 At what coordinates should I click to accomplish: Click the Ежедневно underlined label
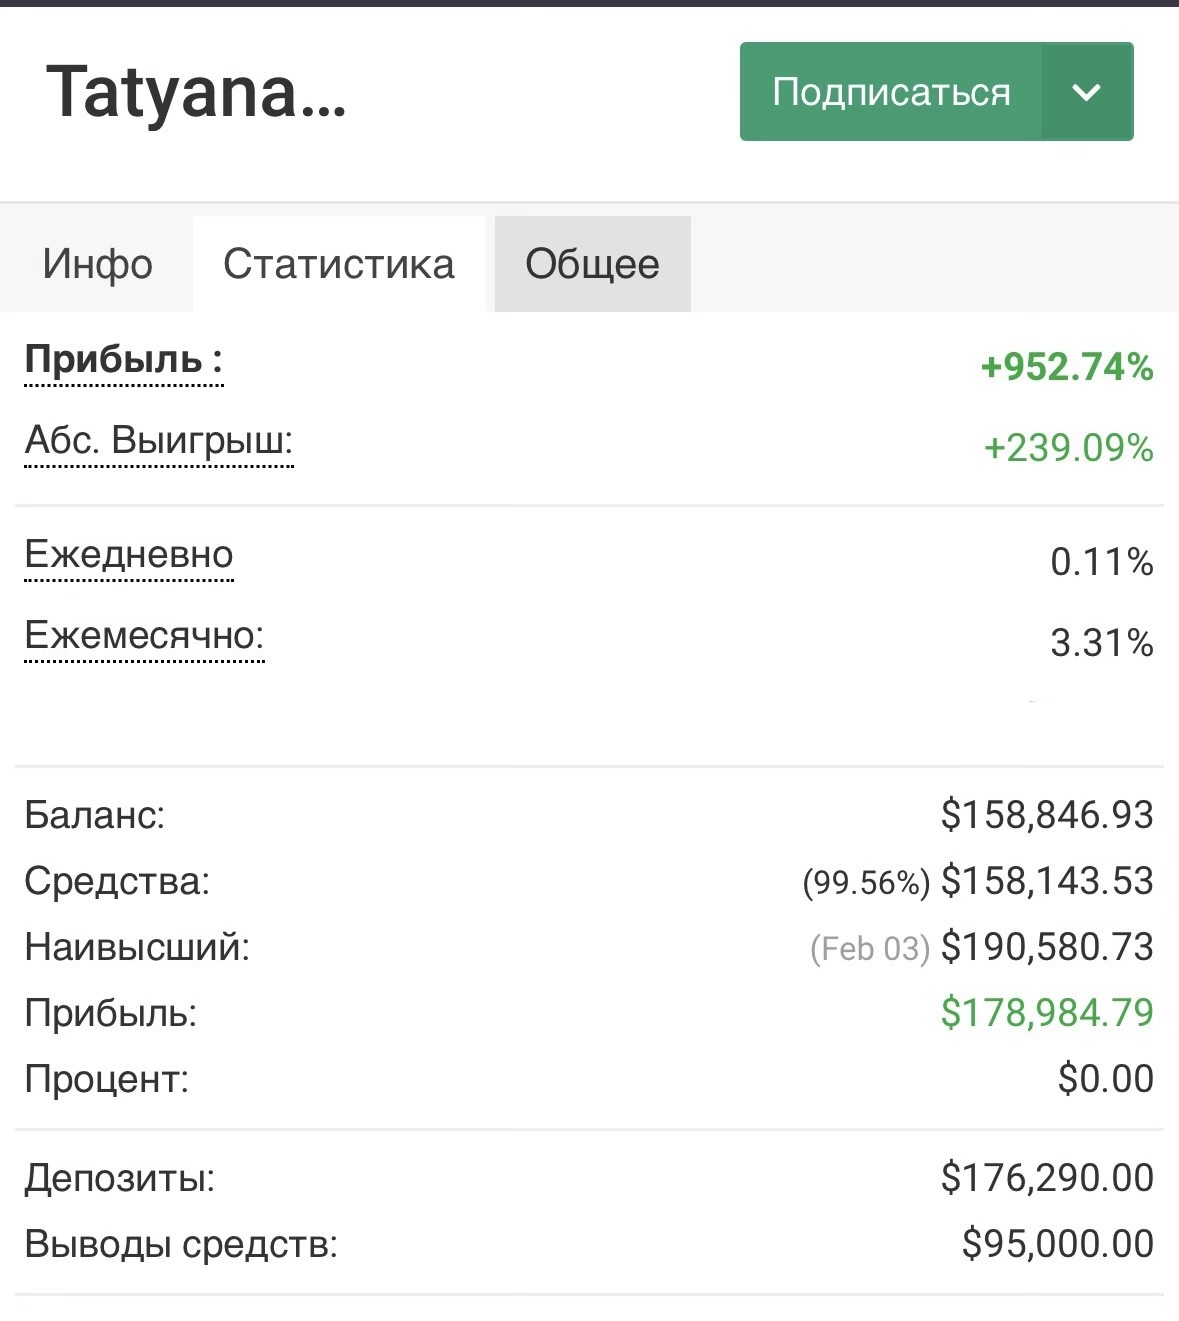pos(129,555)
